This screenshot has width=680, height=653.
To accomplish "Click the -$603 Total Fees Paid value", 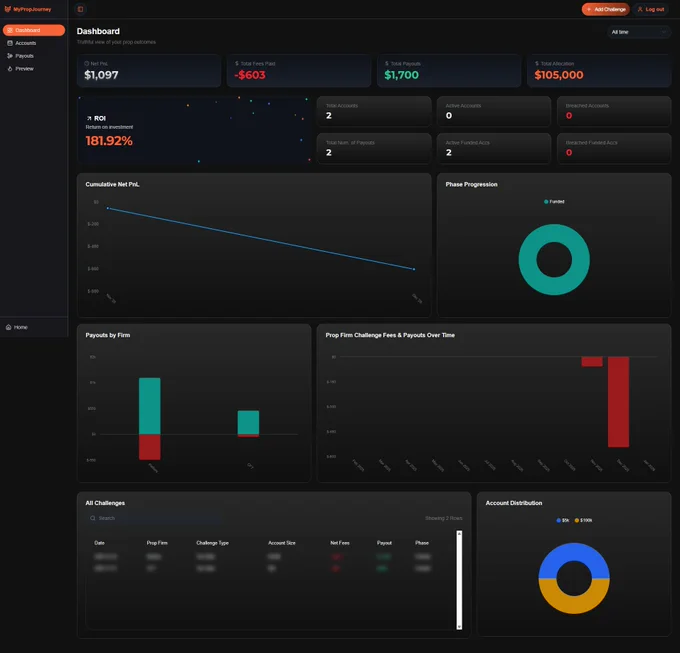I will (250, 75).
